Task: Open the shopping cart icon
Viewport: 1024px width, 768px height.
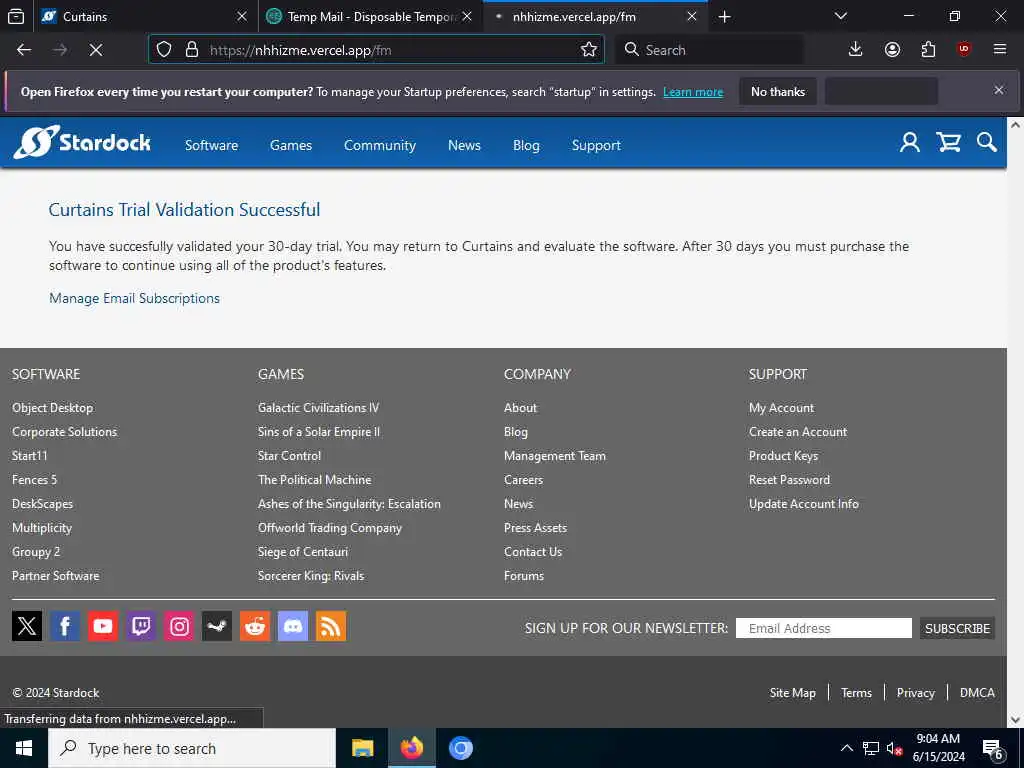Action: point(948,142)
